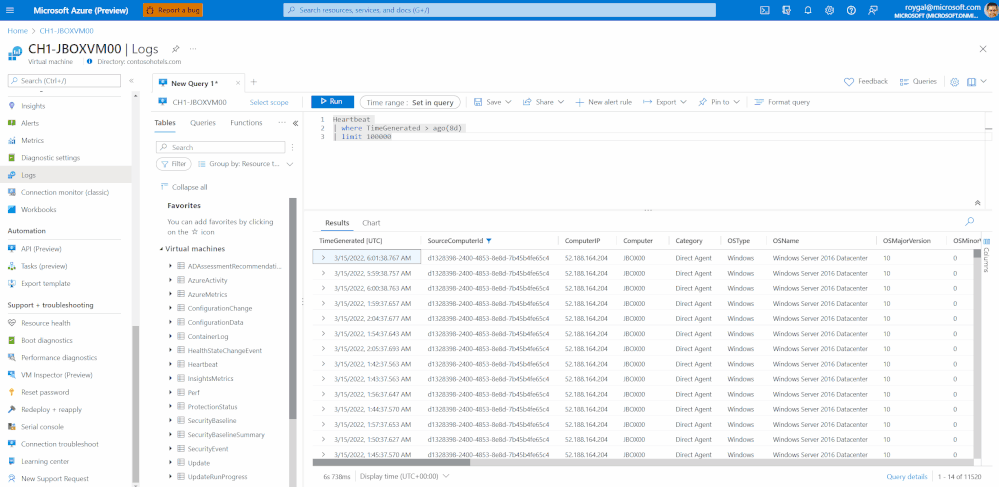This screenshot has width=999, height=487.
Task: Open the more options ellipsis beside Functions
Action: [x=282, y=123]
